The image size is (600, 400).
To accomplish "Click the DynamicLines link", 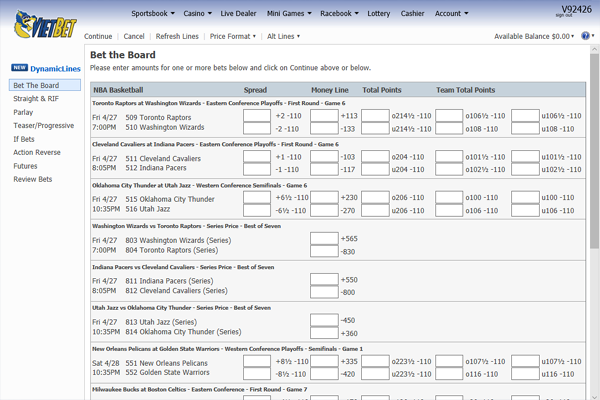I will pos(55,69).
